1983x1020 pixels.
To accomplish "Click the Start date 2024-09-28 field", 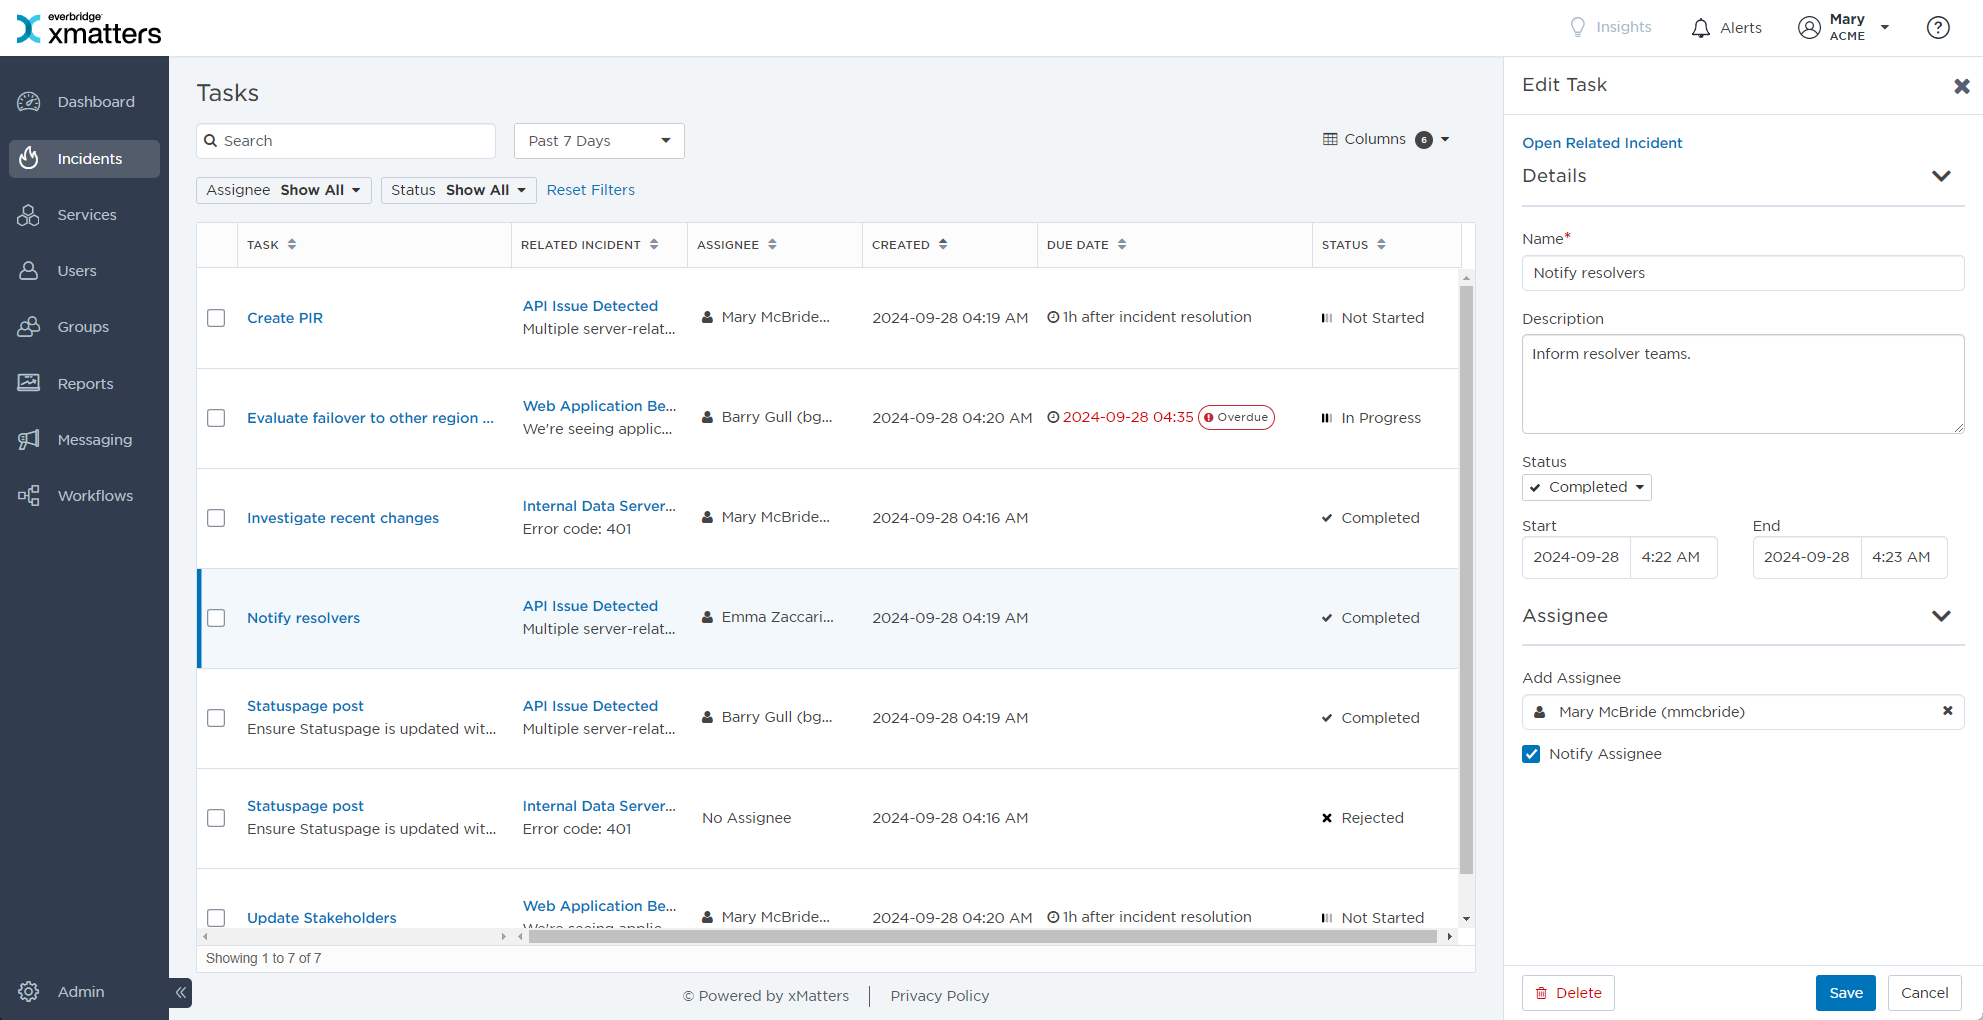I will point(1576,557).
